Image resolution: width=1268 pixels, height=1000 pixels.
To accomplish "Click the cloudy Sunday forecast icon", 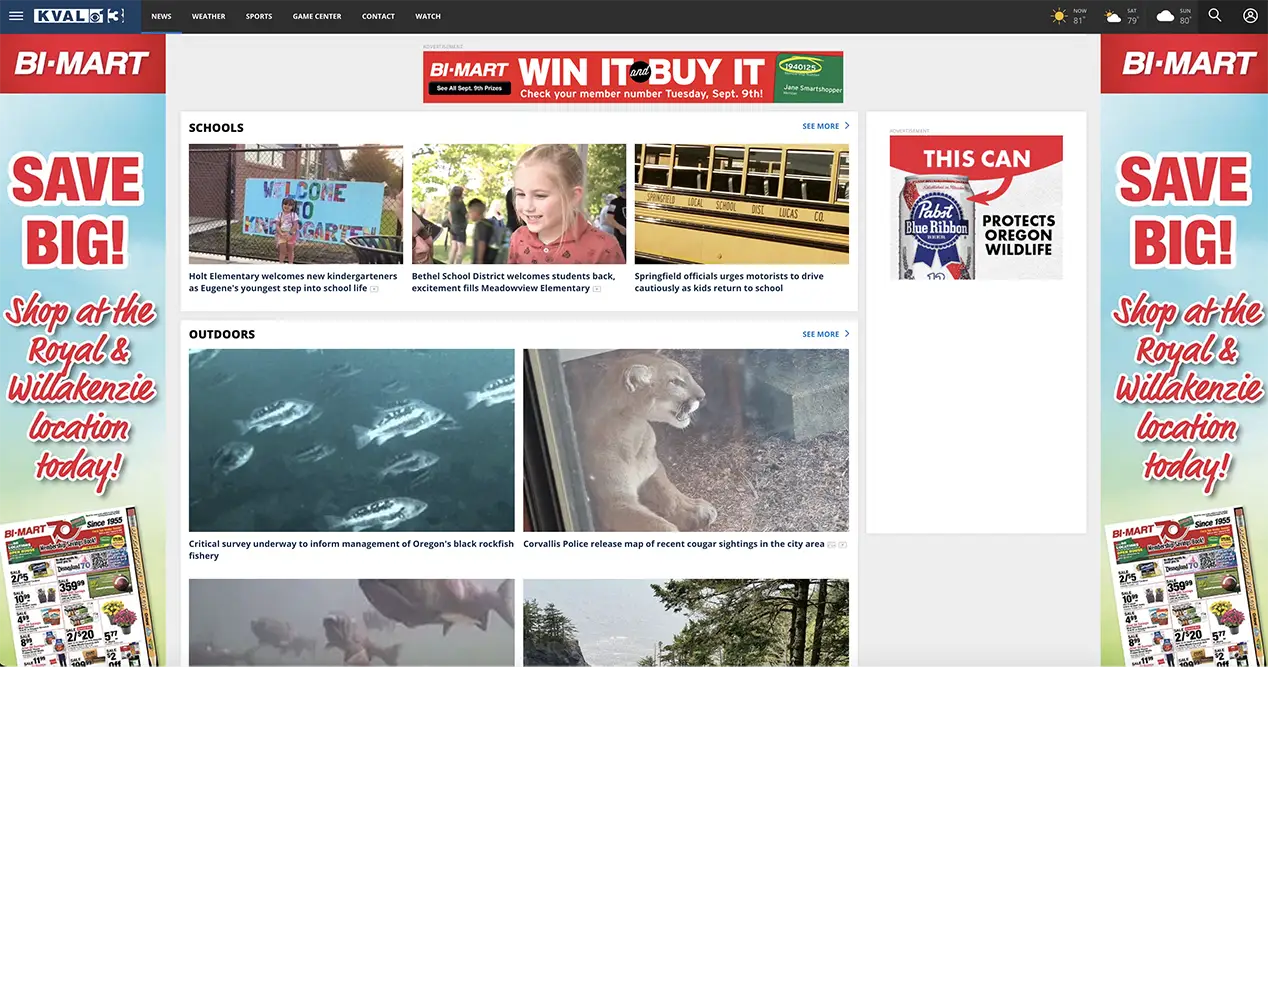I will point(1165,16).
